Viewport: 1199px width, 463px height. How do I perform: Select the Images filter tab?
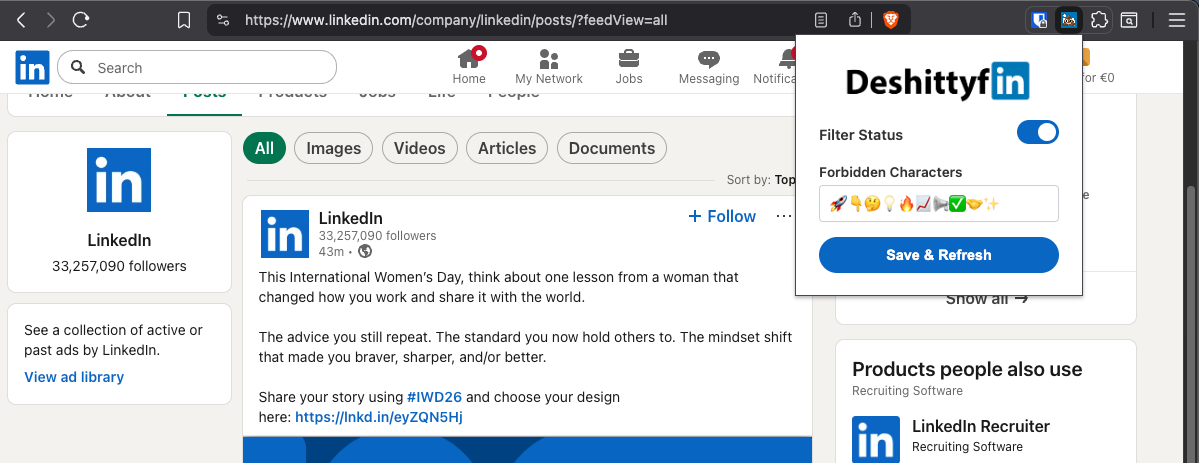(333, 148)
